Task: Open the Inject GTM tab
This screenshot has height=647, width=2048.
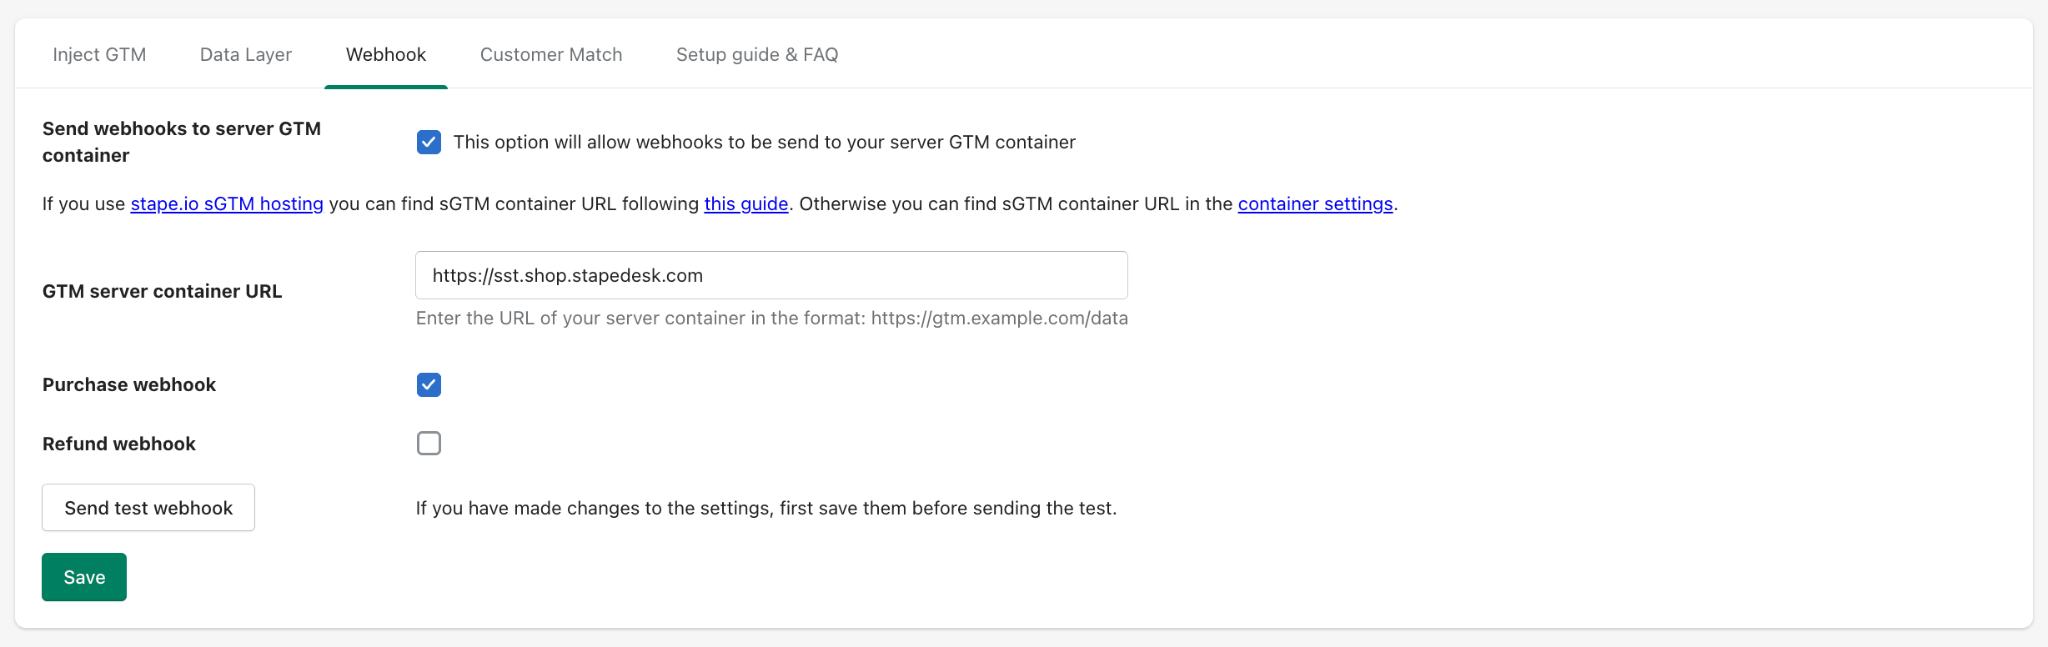Action: coord(99,55)
